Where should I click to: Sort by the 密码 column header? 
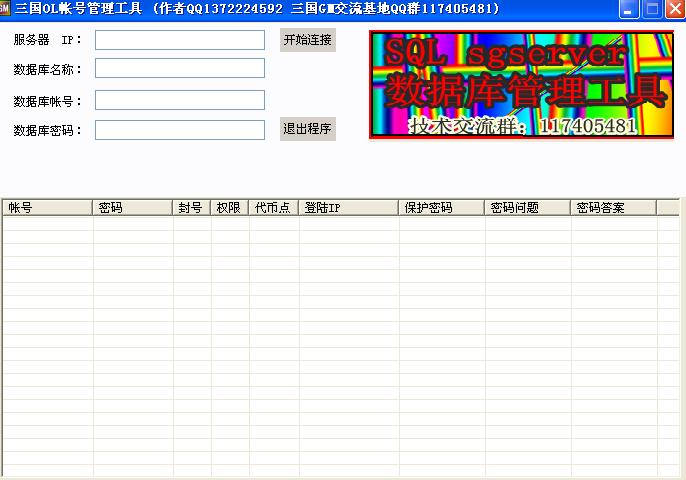[x=133, y=208]
